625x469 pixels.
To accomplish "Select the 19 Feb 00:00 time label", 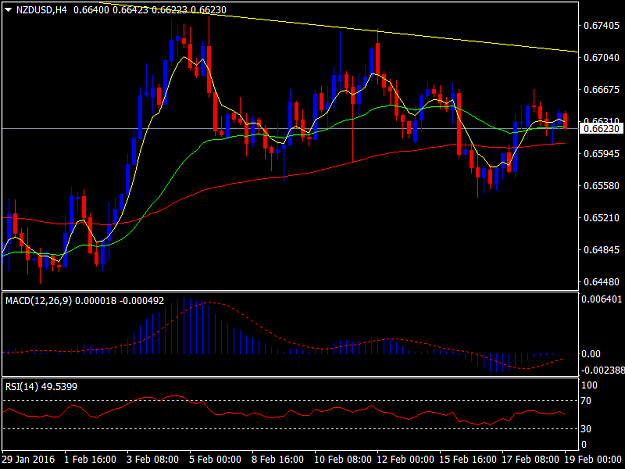I will pos(593,459).
